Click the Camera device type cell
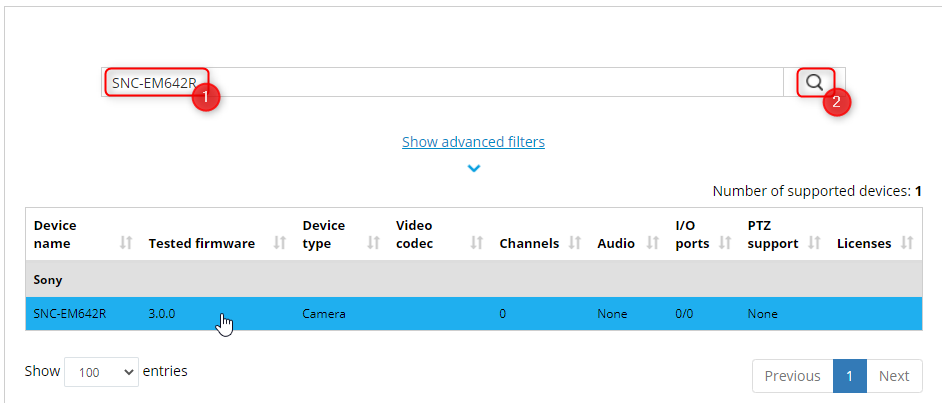The image size is (942, 403). pyautogui.click(x=324, y=314)
